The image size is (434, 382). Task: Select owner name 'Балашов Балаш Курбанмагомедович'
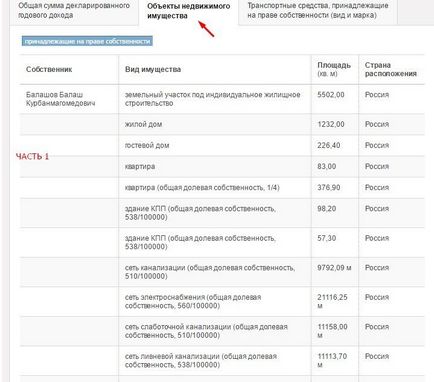pos(61,99)
